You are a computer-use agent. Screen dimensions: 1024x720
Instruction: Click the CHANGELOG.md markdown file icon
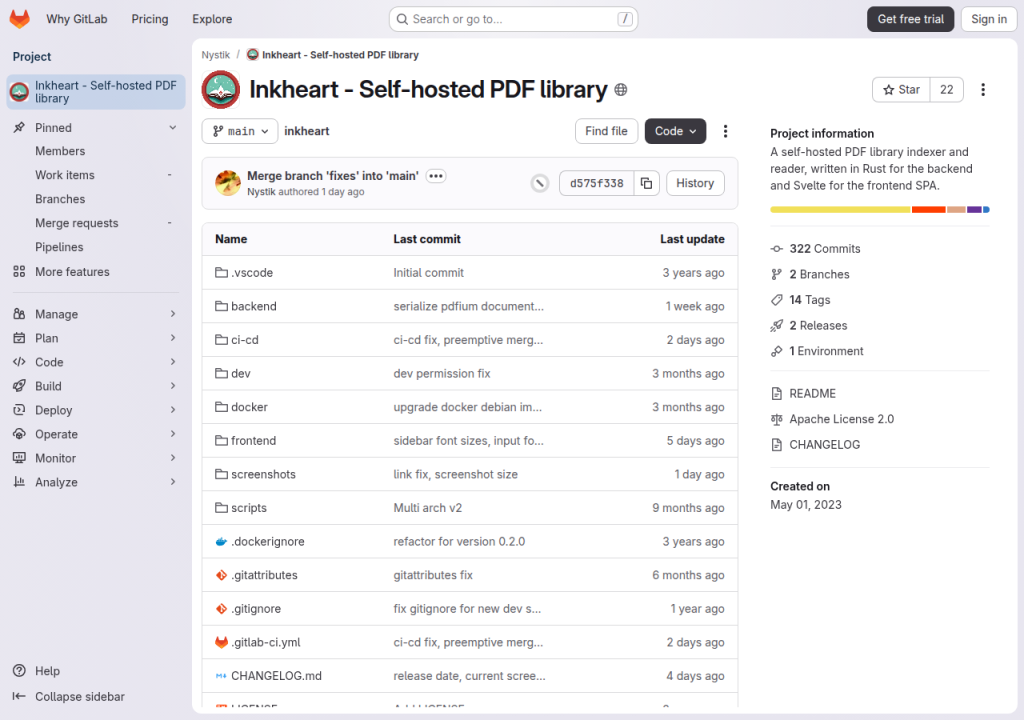221,676
